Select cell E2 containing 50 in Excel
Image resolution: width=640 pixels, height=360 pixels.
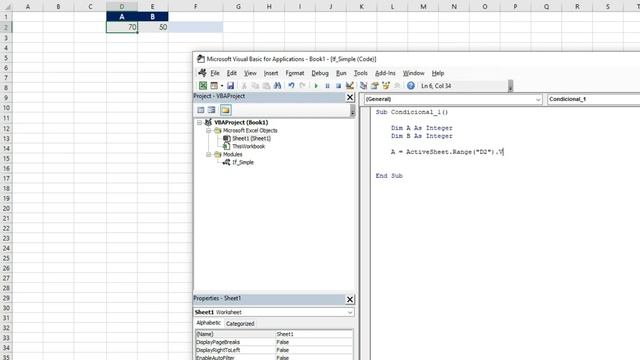point(153,27)
